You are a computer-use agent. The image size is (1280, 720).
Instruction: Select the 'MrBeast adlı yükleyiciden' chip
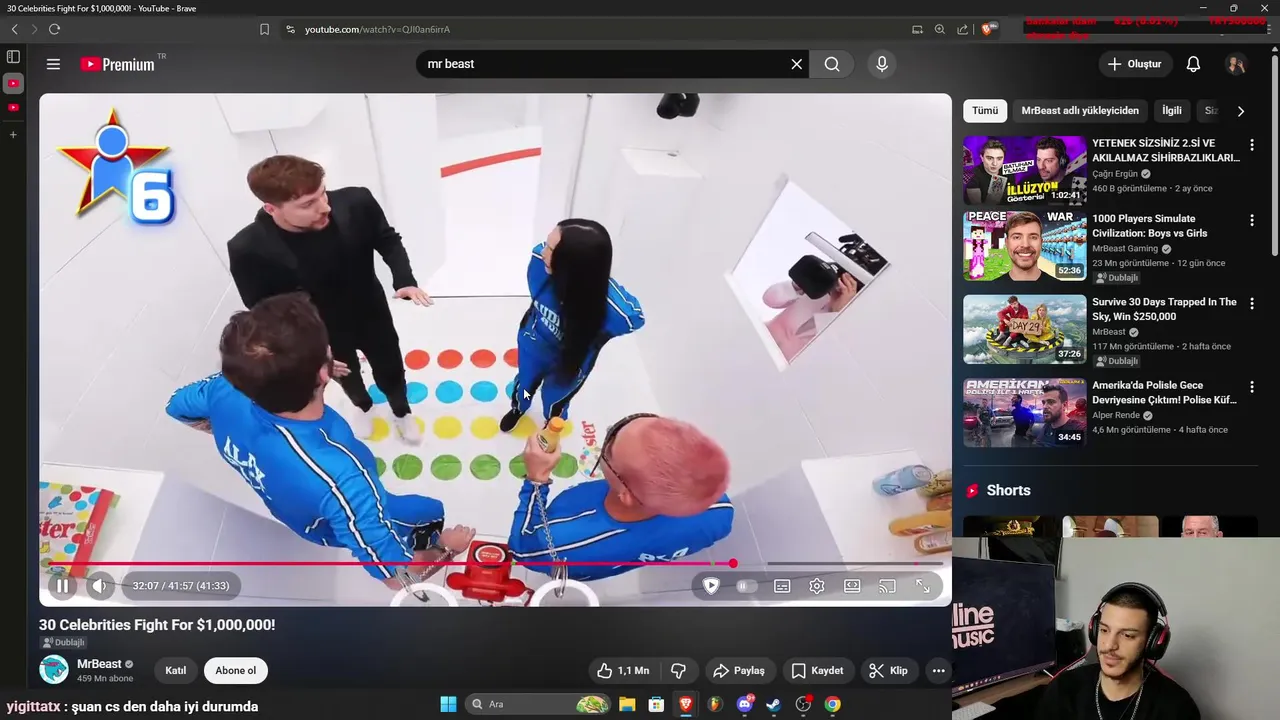pos(1080,111)
